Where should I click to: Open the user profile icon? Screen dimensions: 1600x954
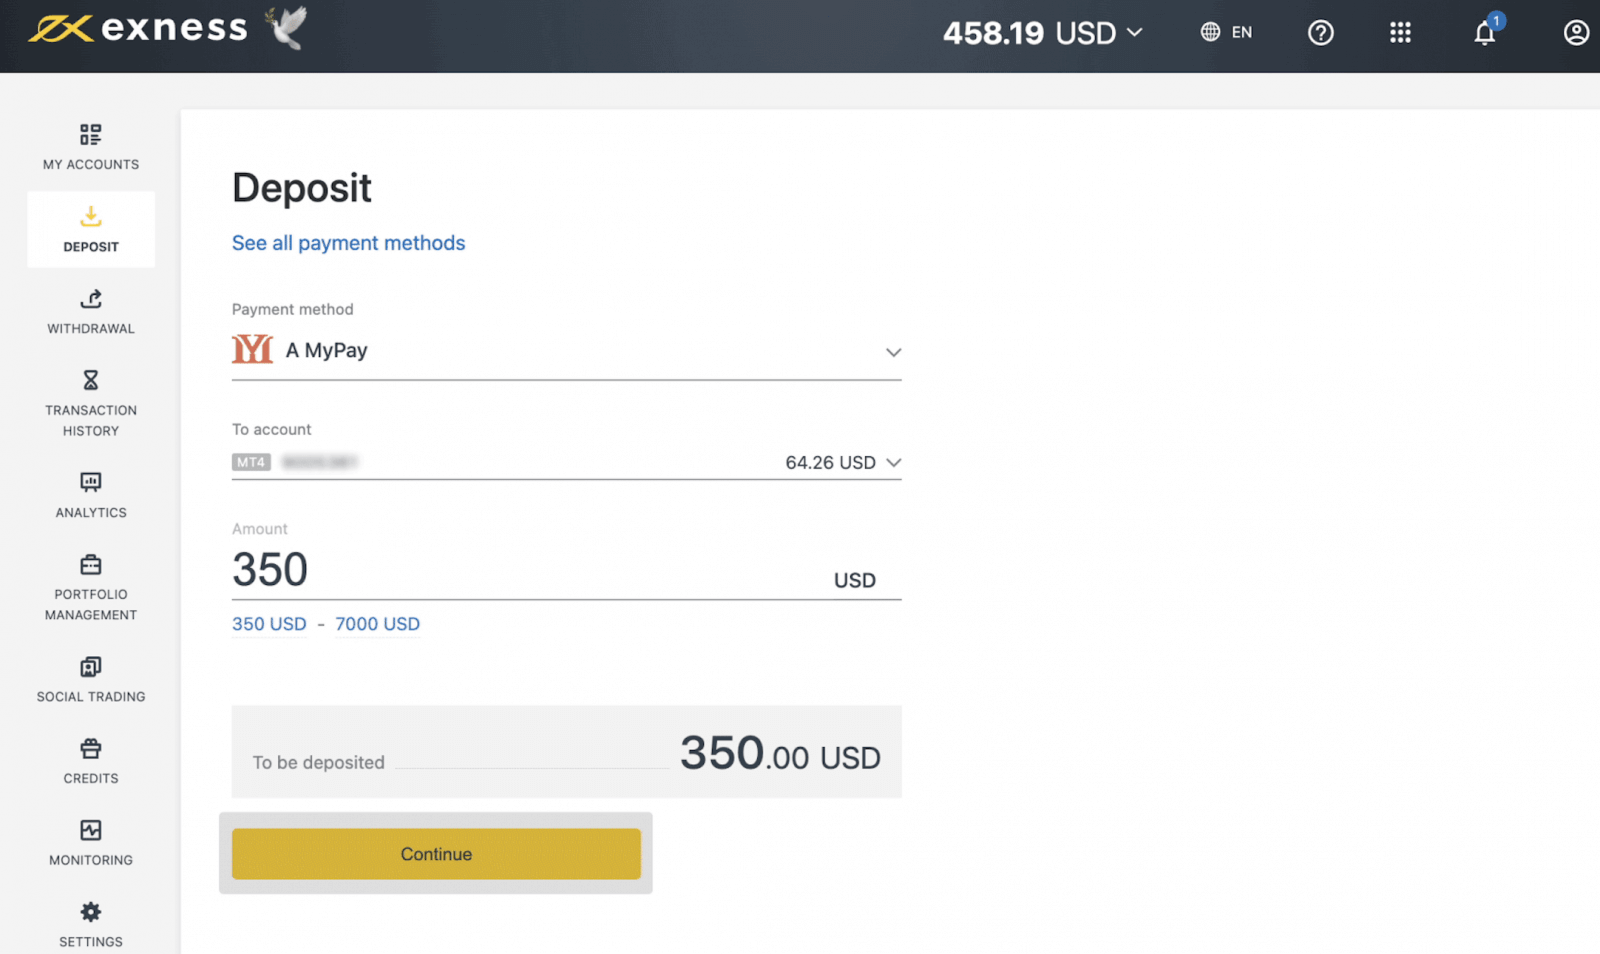[1576, 33]
